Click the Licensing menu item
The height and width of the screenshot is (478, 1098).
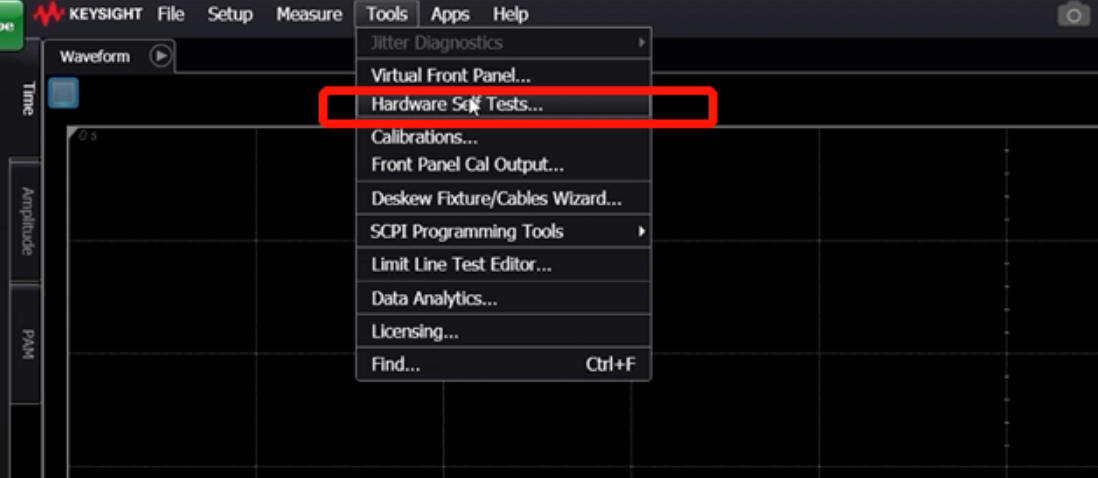click(415, 331)
